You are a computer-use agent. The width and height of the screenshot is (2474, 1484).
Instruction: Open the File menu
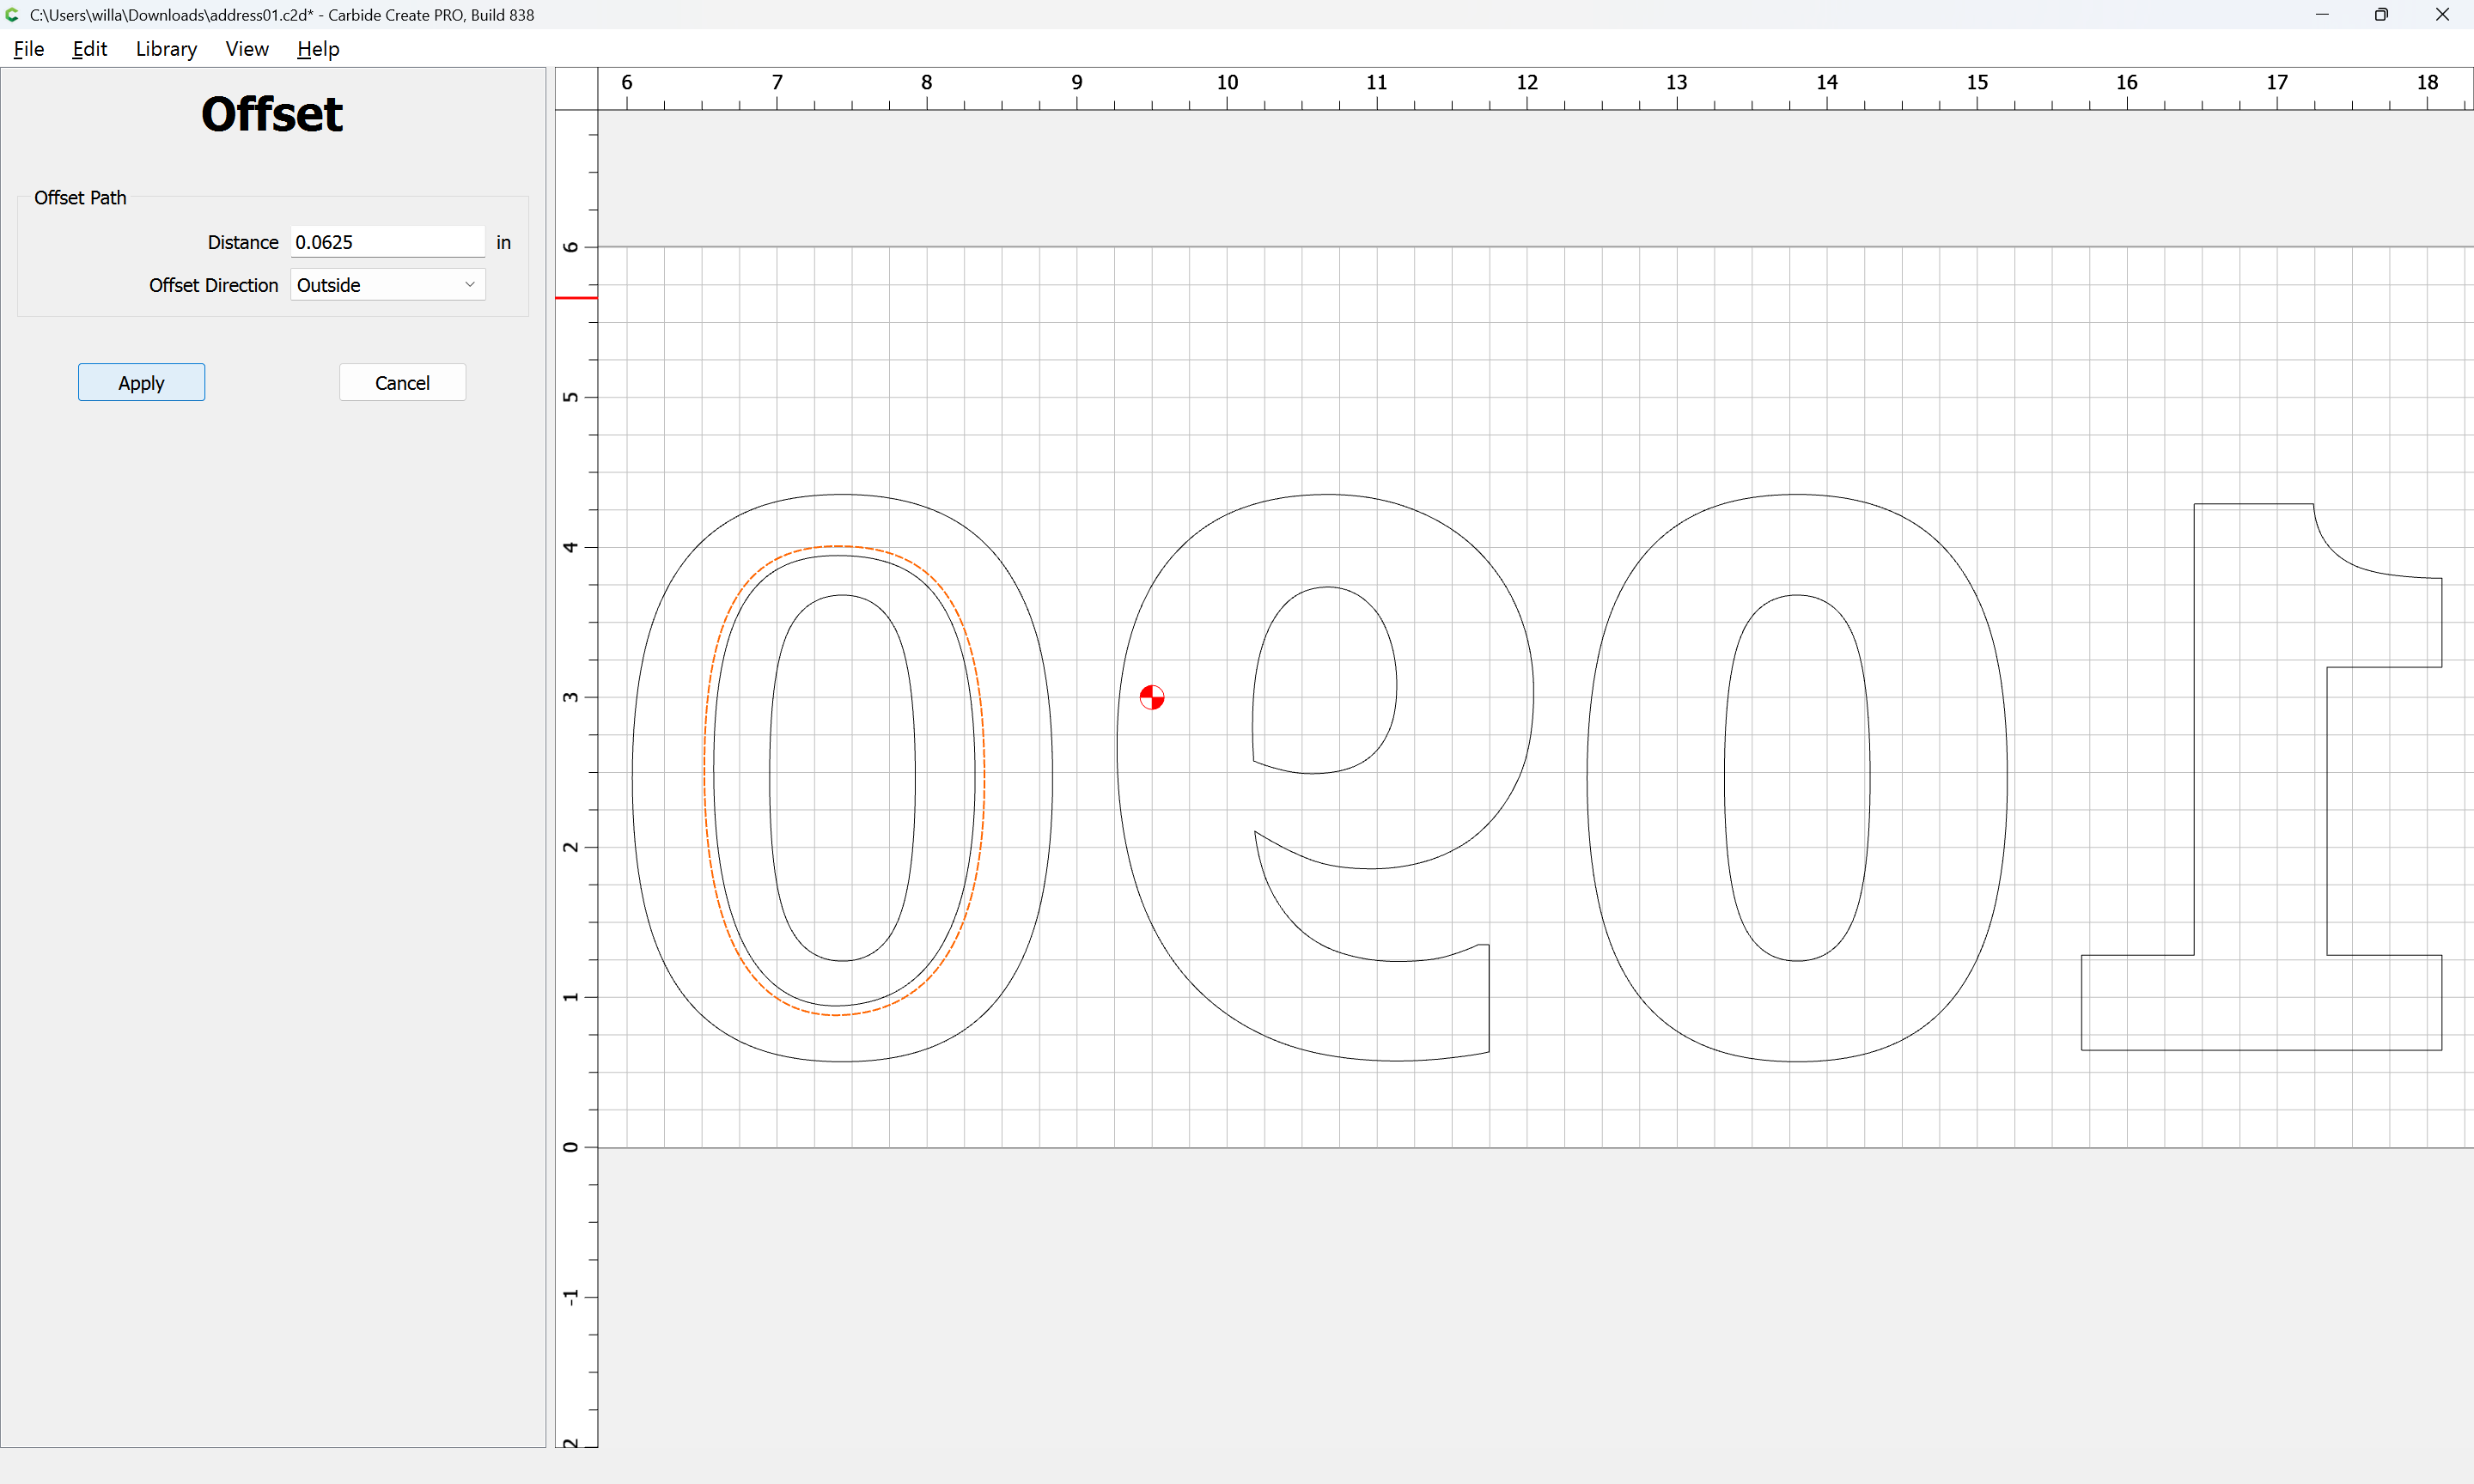coord(28,49)
